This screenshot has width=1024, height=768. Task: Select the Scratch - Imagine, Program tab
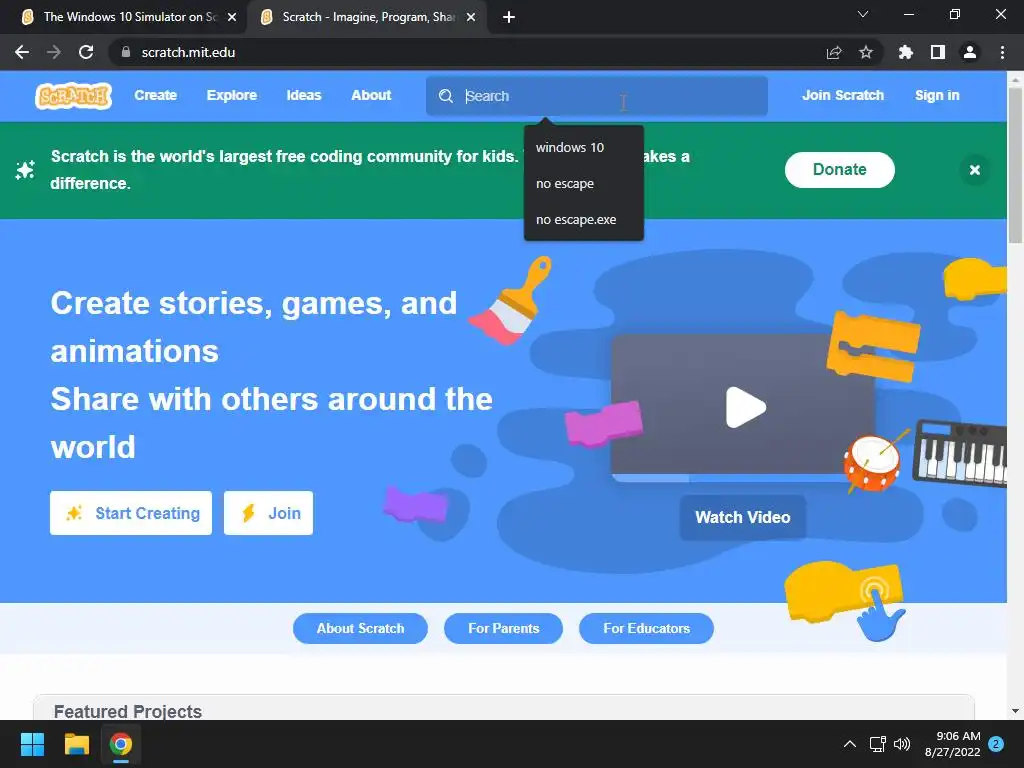(366, 17)
